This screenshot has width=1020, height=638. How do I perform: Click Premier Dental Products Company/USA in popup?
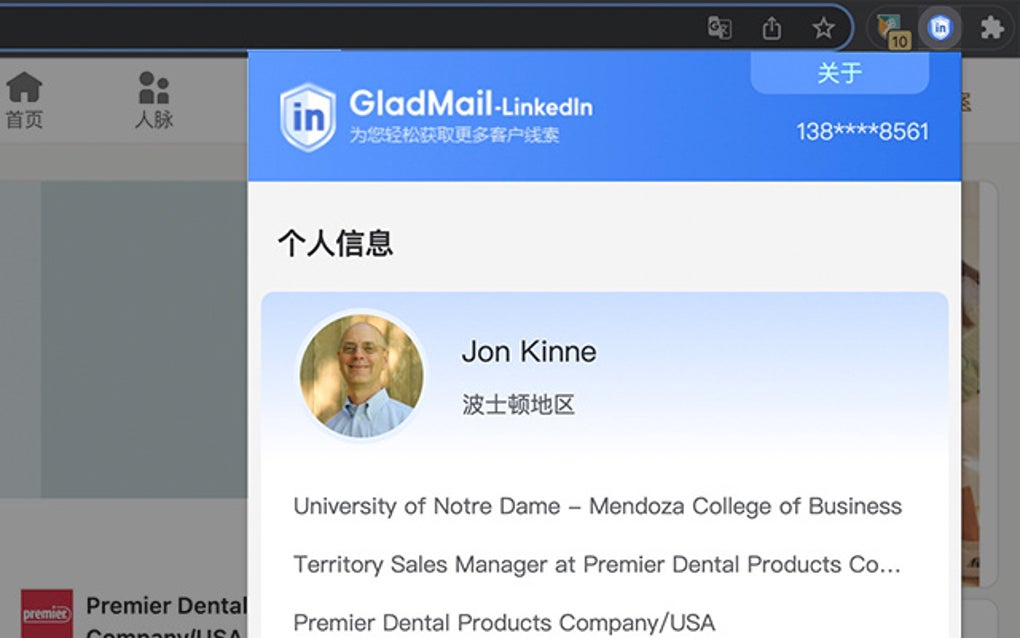pos(504,622)
